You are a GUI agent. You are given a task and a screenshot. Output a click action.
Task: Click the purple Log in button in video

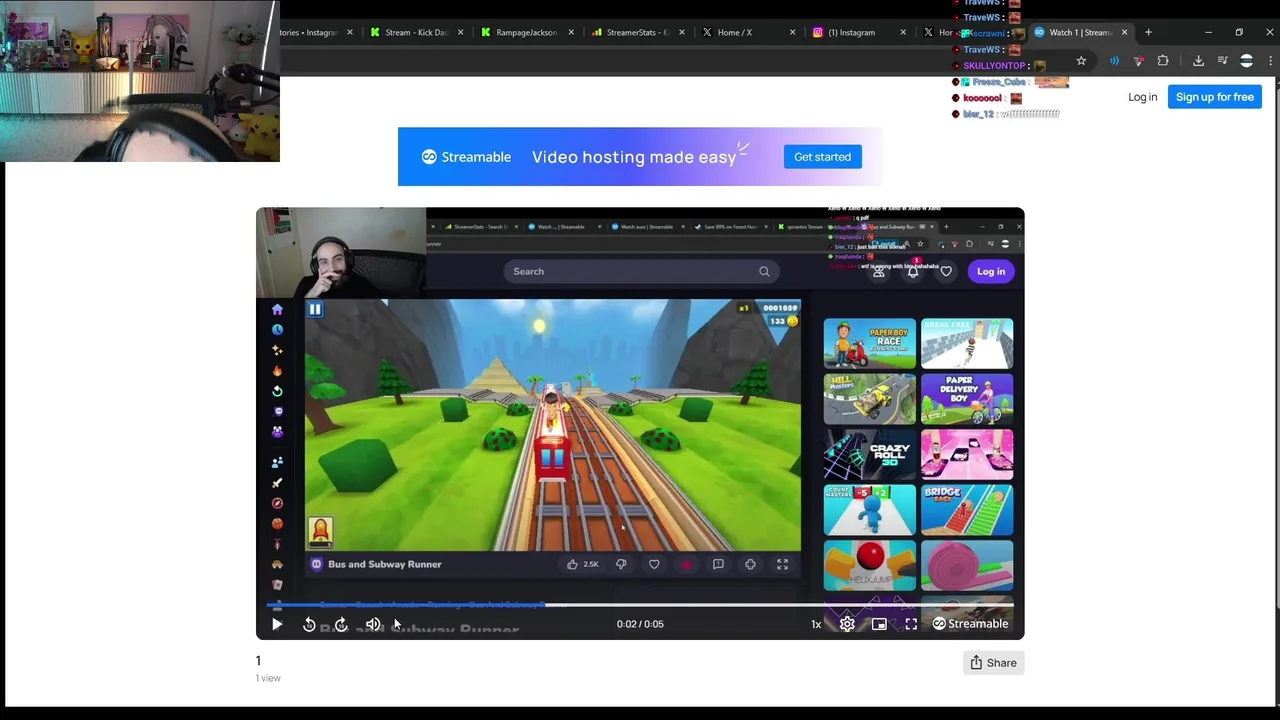click(x=991, y=271)
